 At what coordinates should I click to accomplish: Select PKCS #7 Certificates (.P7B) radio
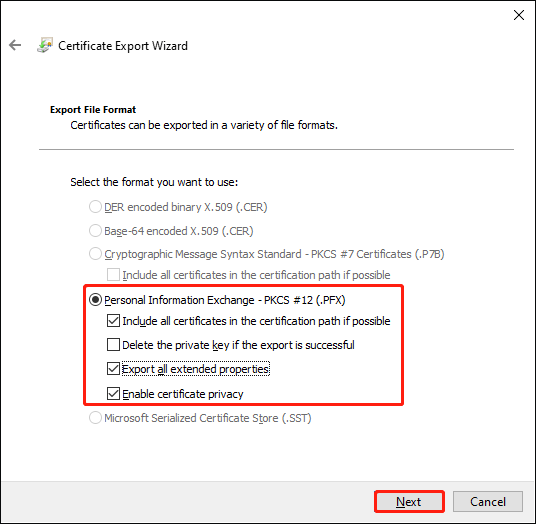(95, 254)
